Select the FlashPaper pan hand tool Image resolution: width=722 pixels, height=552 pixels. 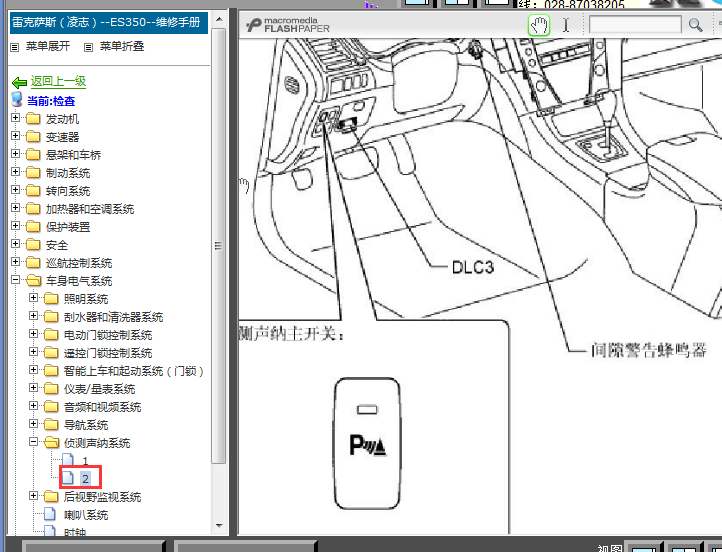[539, 25]
